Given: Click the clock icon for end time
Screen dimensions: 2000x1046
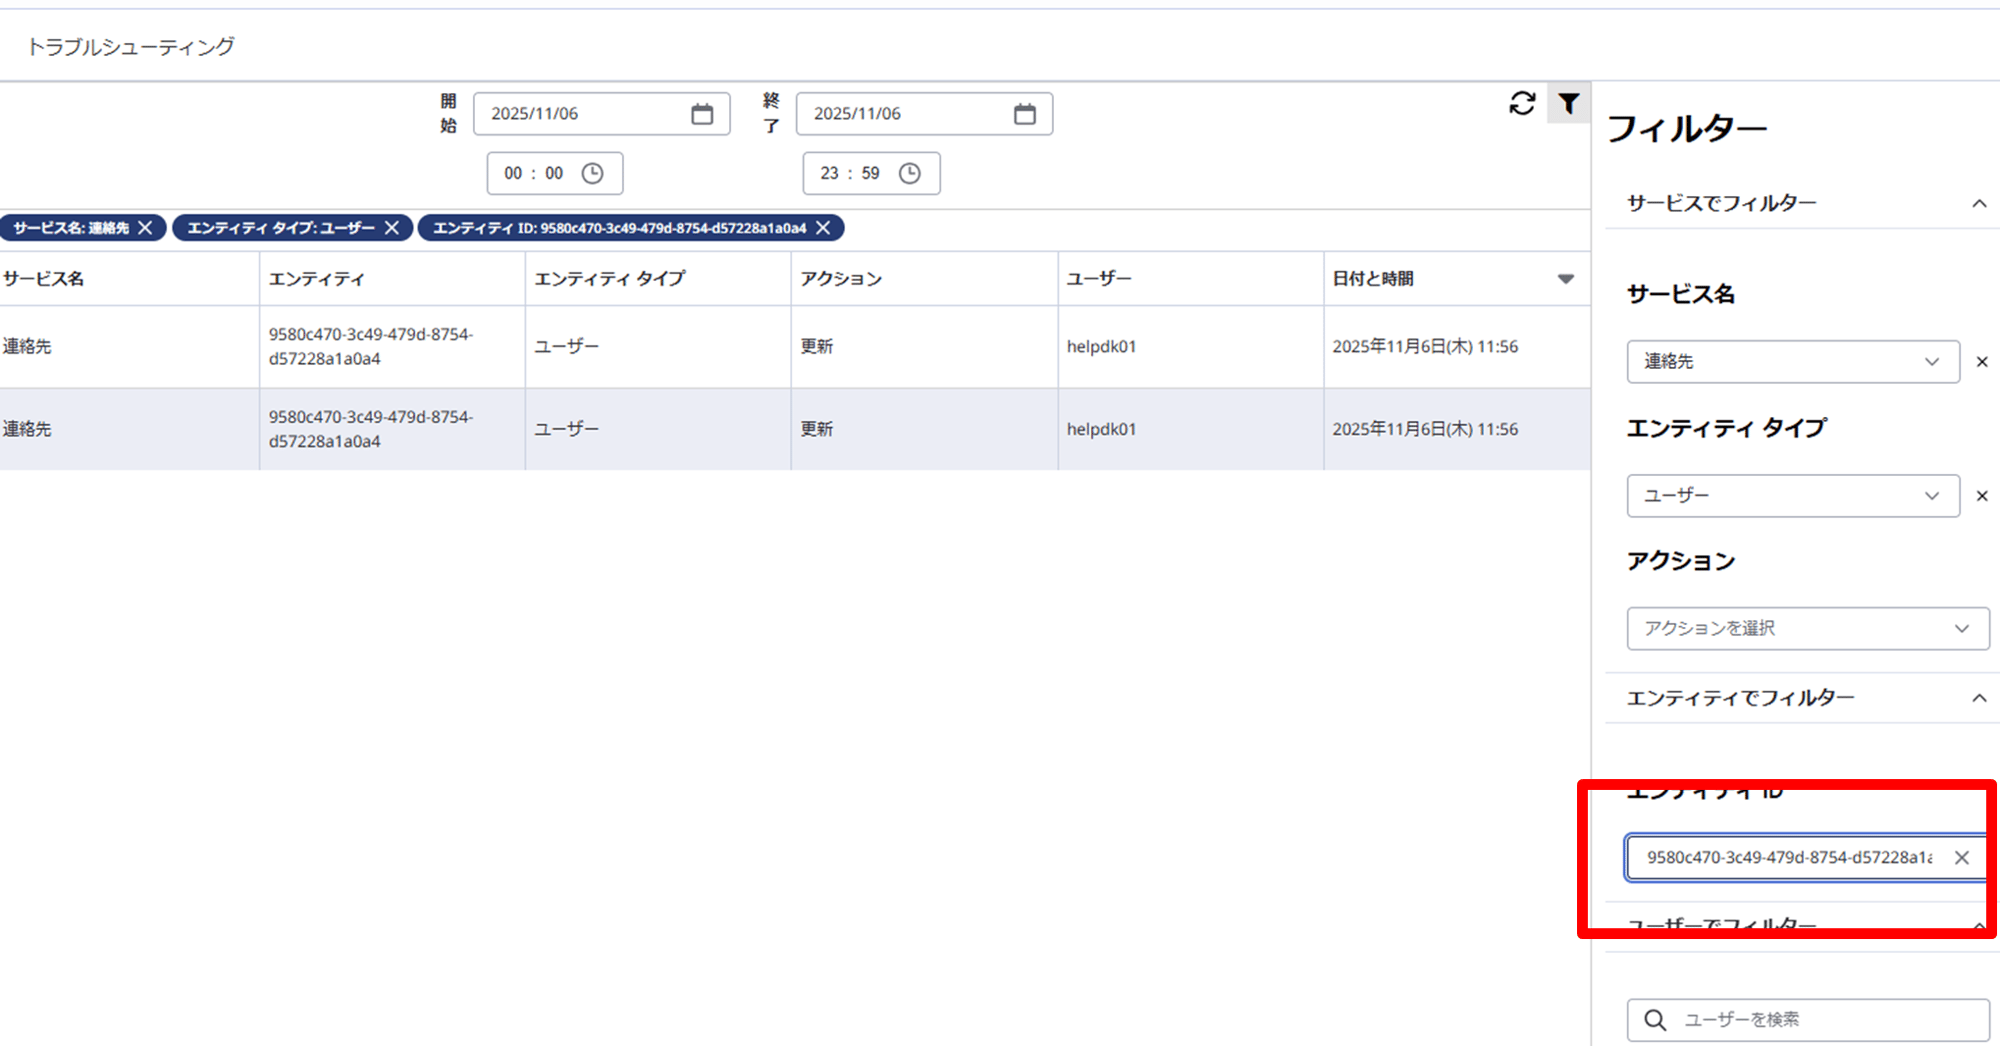Looking at the screenshot, I should coord(909,174).
